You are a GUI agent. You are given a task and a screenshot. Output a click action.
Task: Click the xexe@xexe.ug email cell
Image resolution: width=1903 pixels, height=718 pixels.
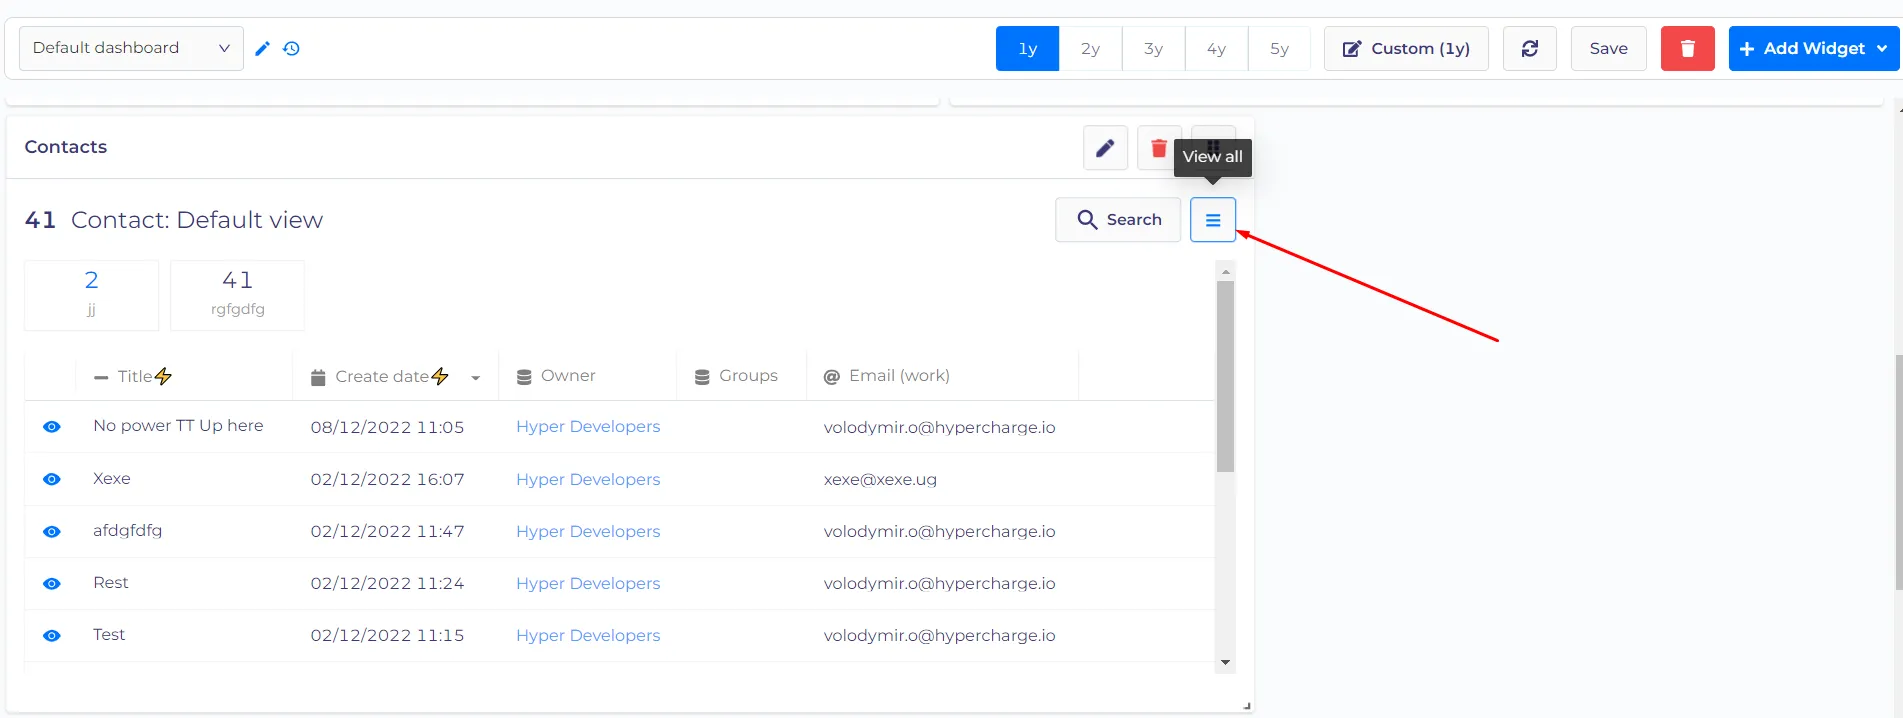(x=880, y=479)
